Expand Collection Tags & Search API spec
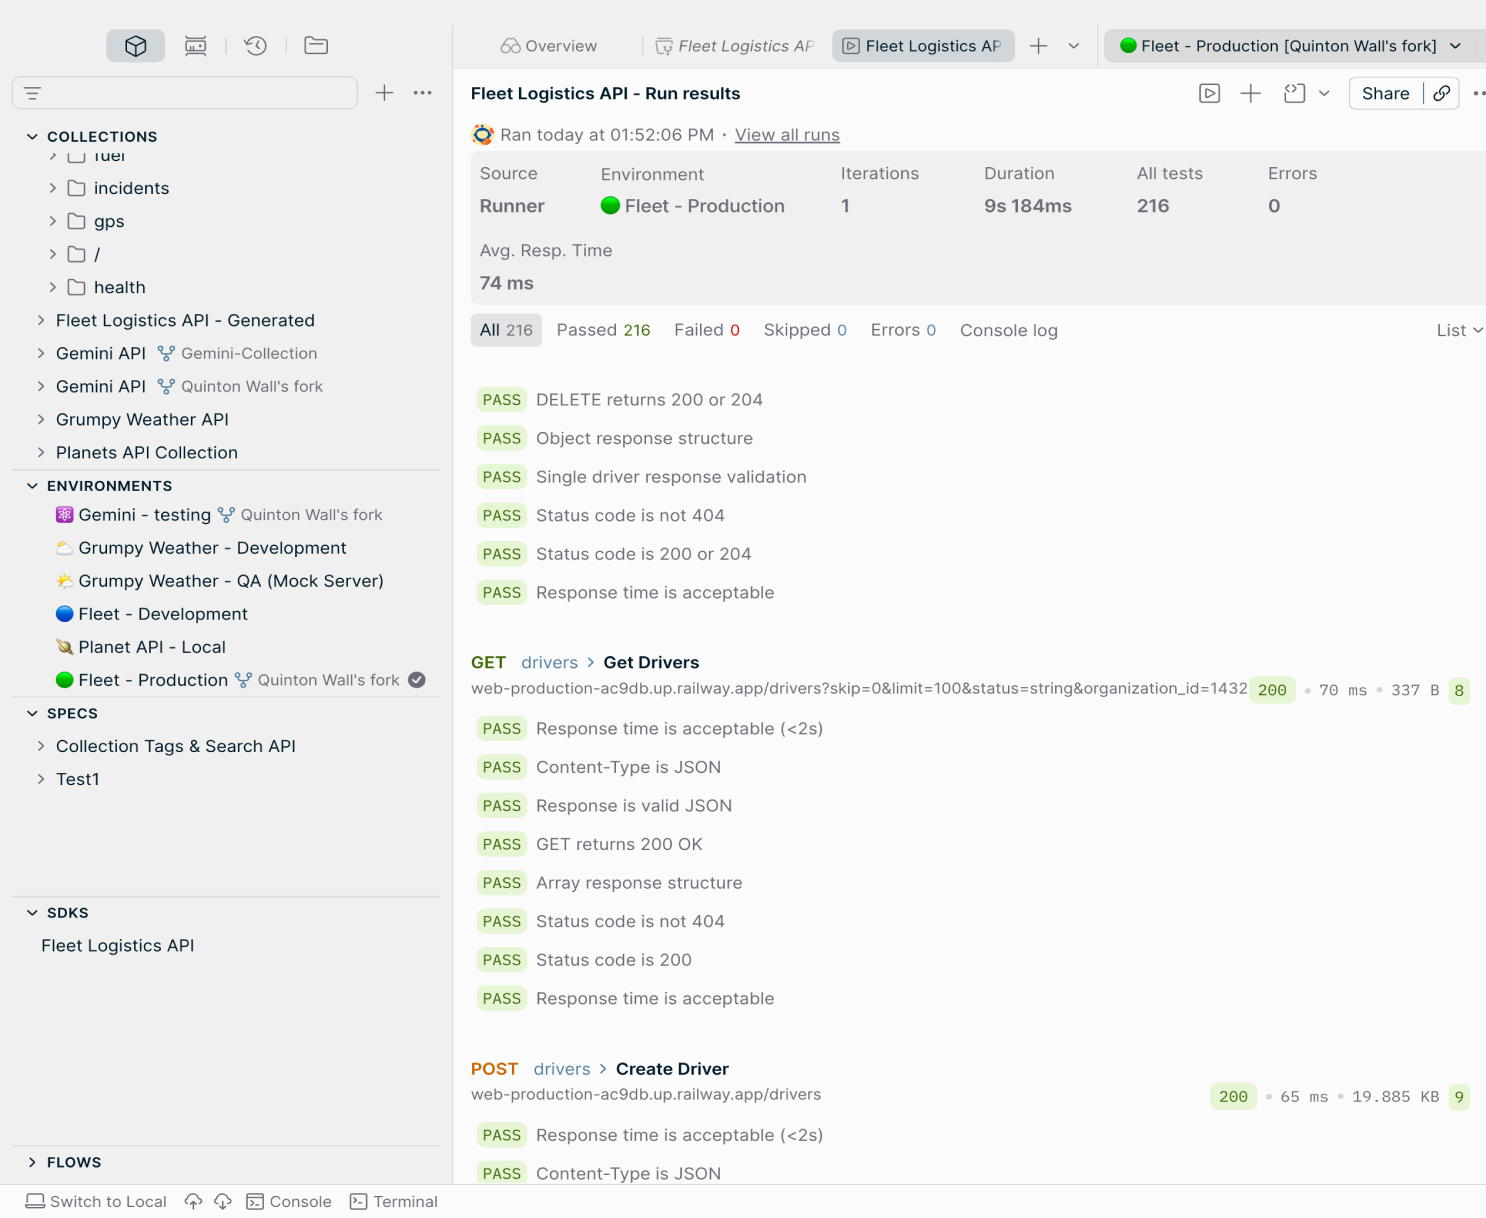This screenshot has height=1218, width=1486. [x=40, y=746]
